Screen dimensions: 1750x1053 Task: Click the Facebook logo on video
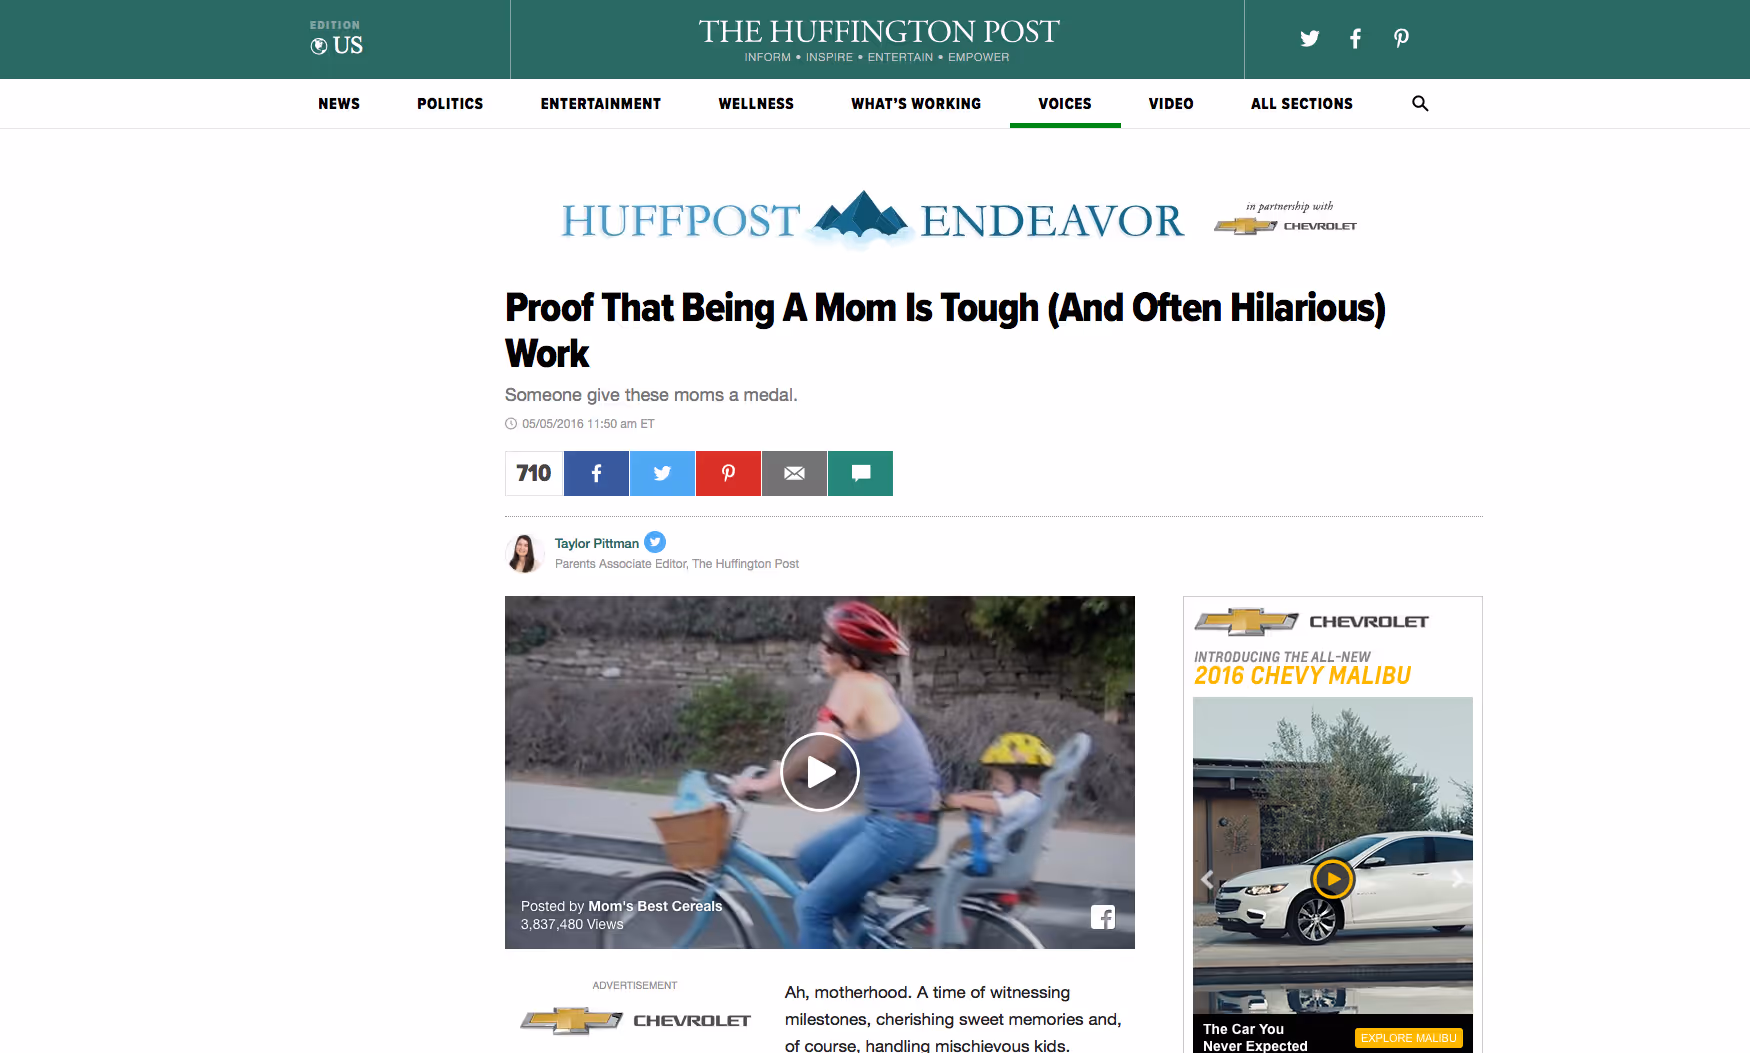(x=1103, y=917)
